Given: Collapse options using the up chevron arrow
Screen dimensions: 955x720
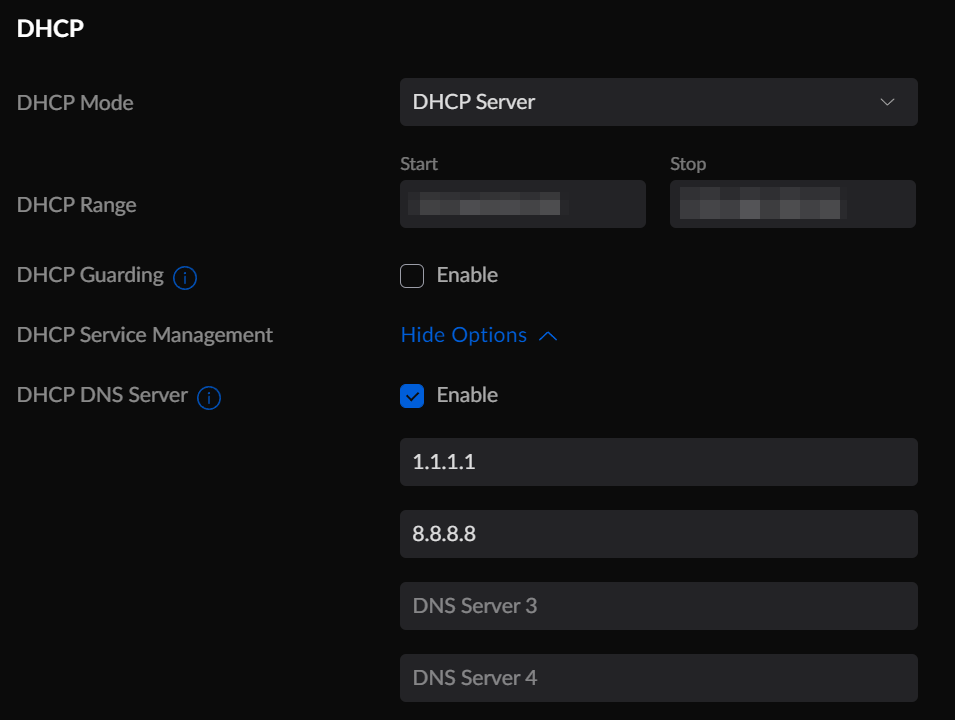Looking at the screenshot, I should 547,336.
